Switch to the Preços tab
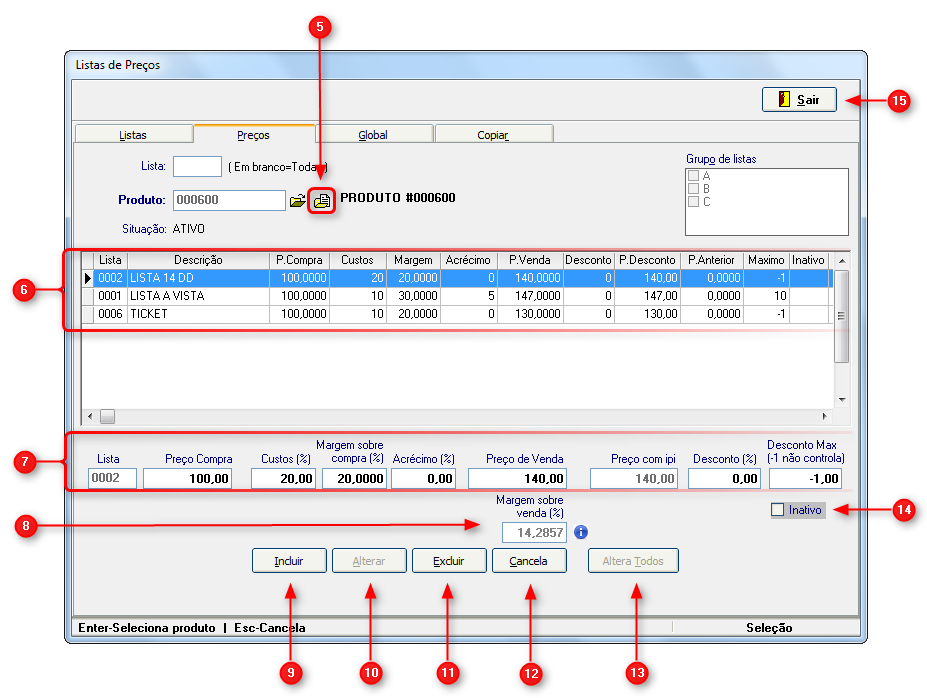Viewport: 927px width, 698px height. (254, 134)
